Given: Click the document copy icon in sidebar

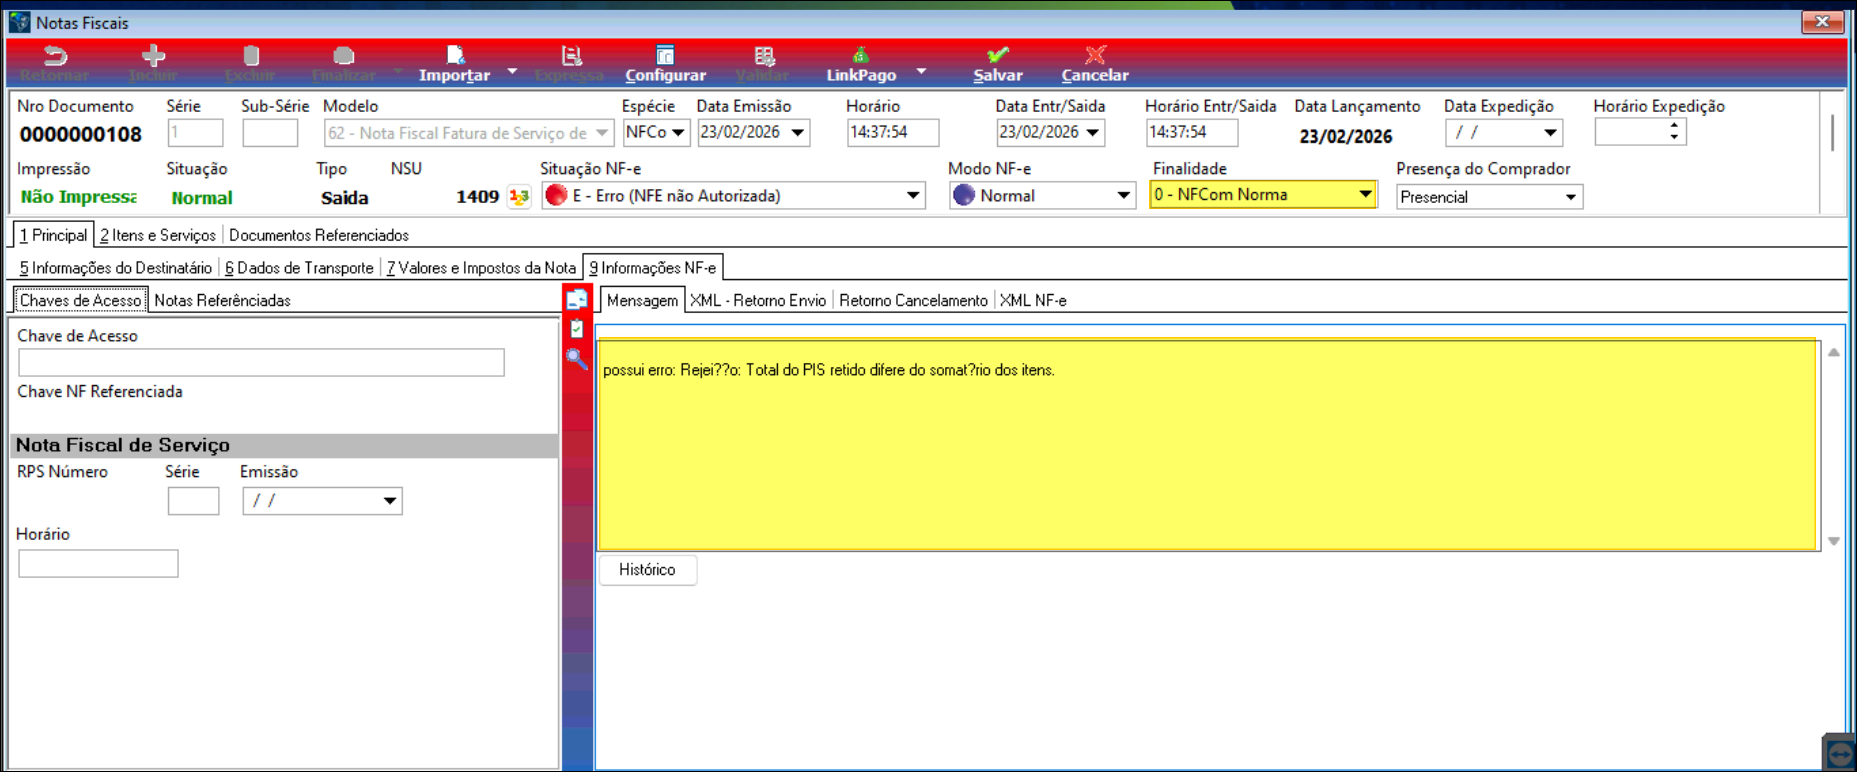Looking at the screenshot, I should tap(577, 300).
